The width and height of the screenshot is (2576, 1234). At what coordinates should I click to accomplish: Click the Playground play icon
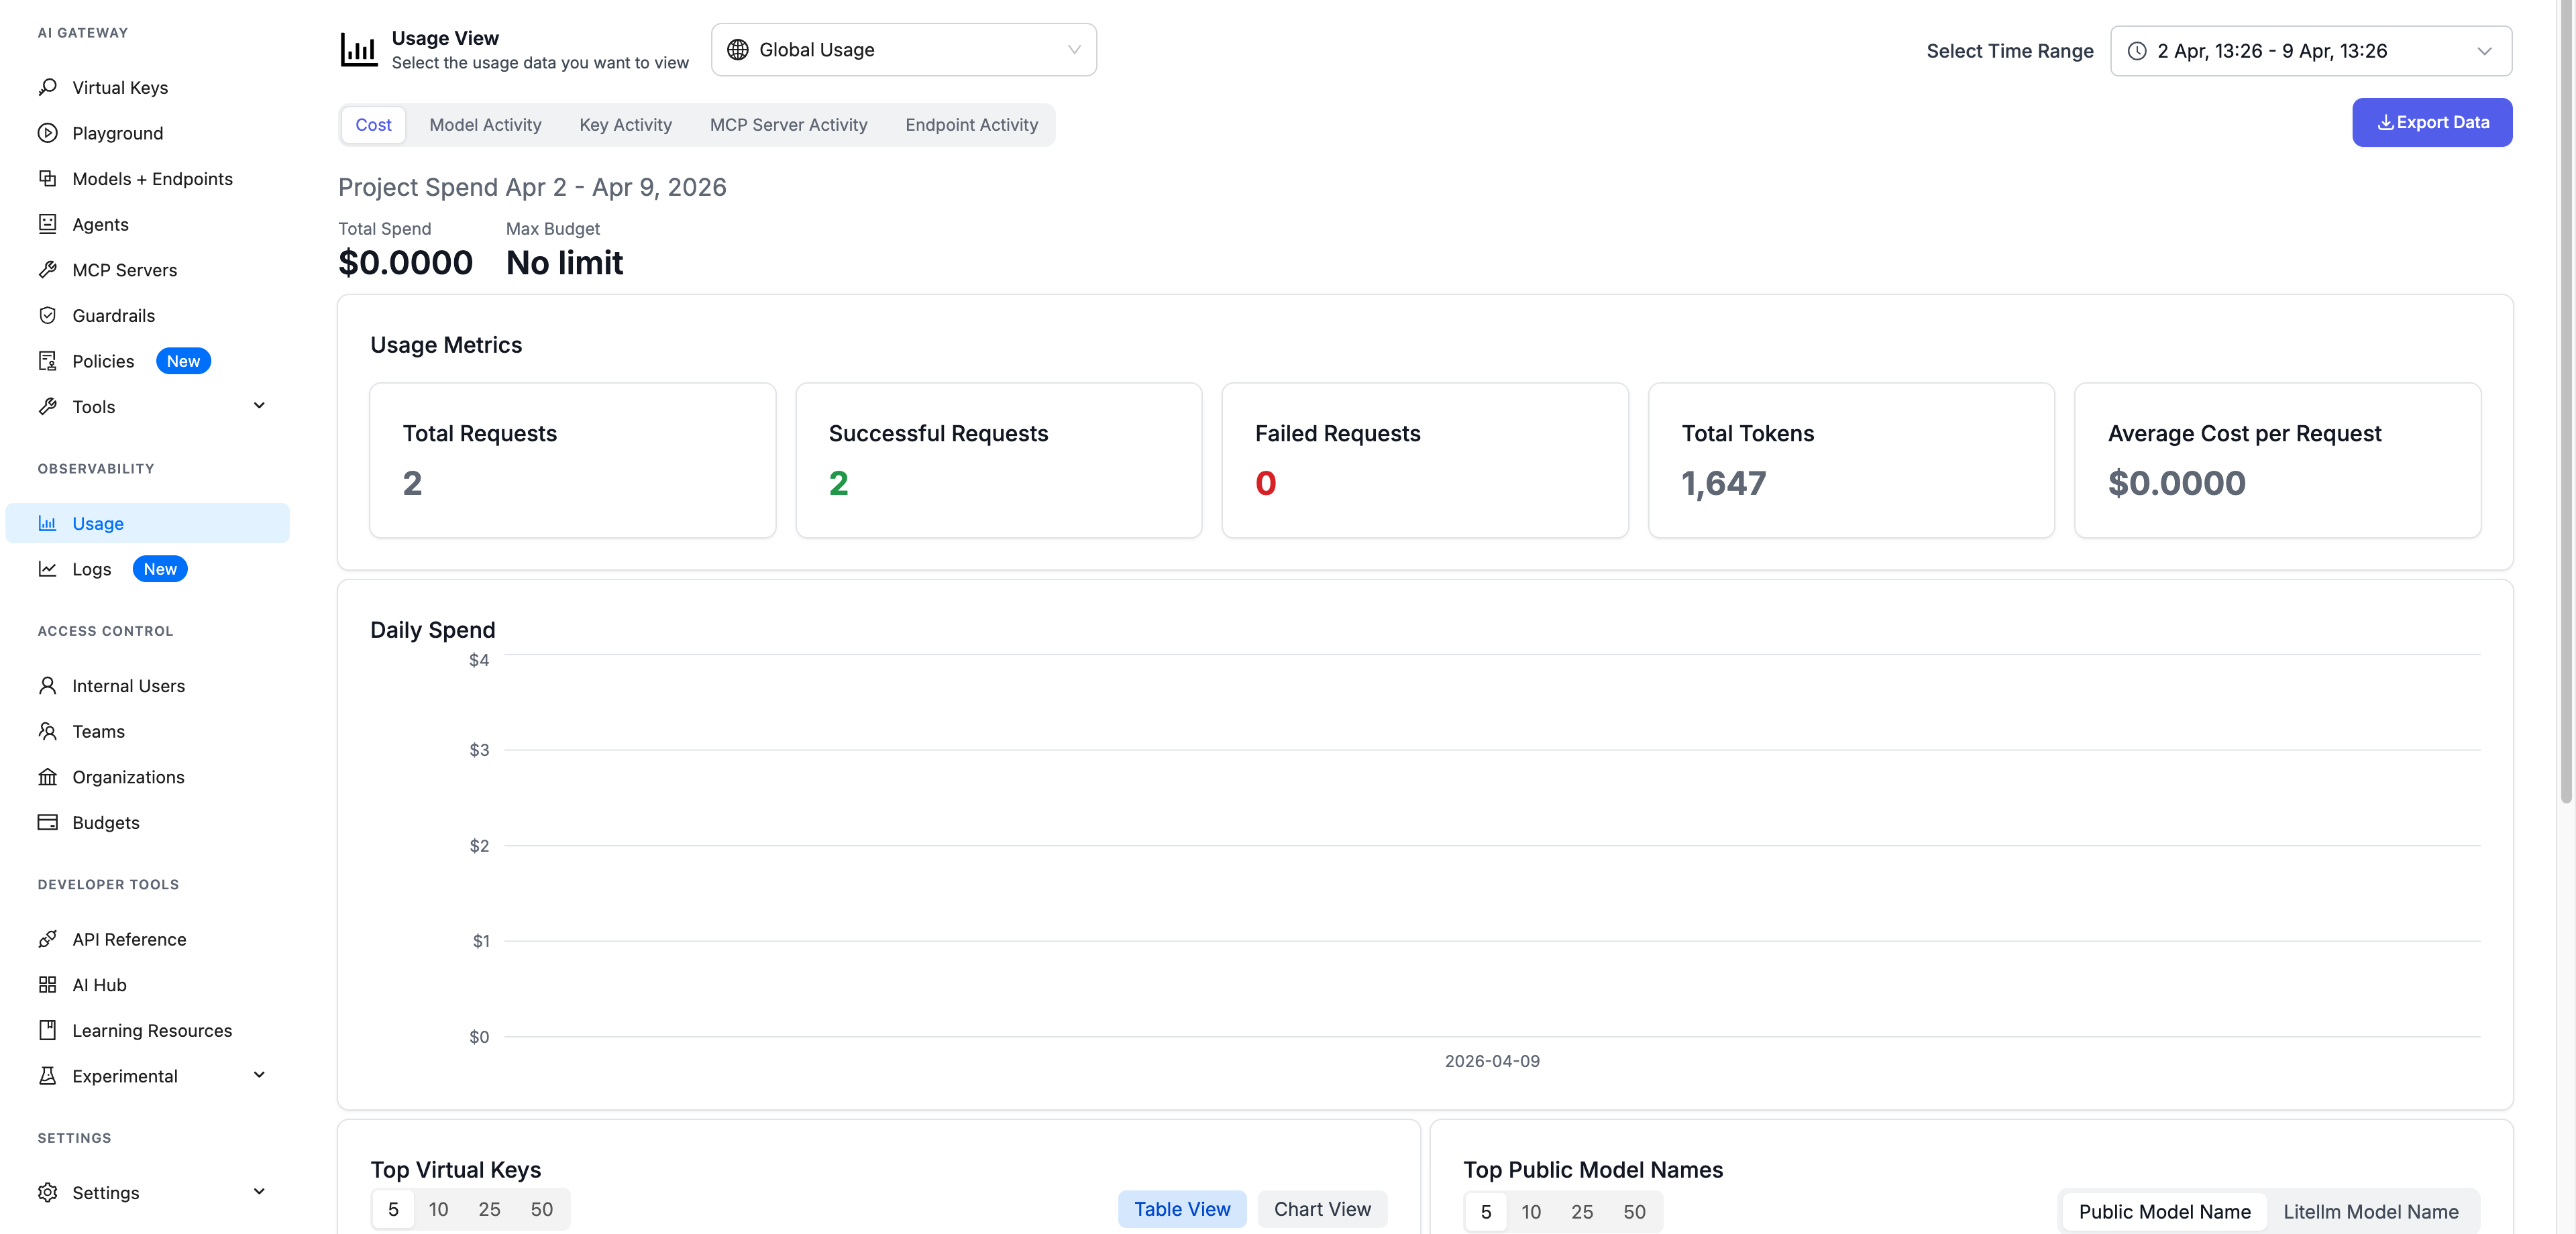coord(47,133)
